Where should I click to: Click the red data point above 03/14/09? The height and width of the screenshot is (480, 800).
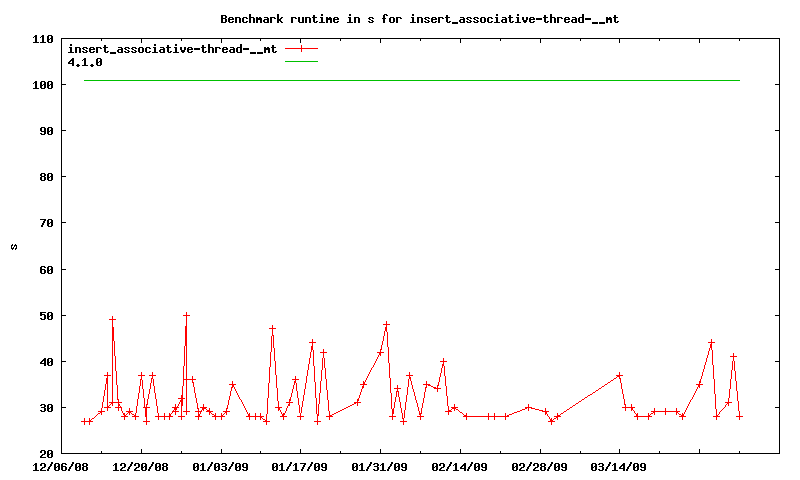(620, 375)
